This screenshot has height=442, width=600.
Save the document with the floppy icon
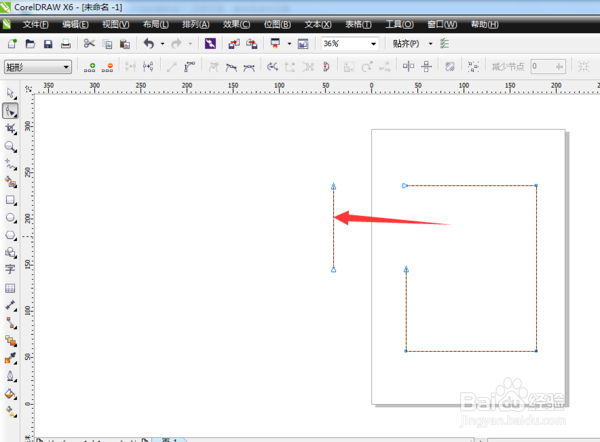click(48, 44)
